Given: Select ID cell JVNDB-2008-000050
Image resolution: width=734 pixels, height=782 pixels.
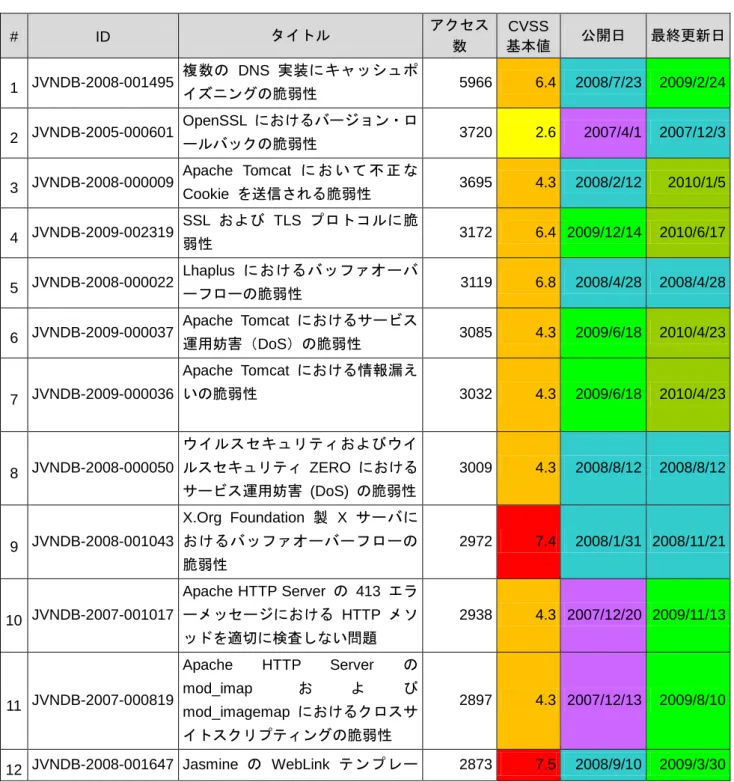Looking at the screenshot, I should [x=103, y=468].
